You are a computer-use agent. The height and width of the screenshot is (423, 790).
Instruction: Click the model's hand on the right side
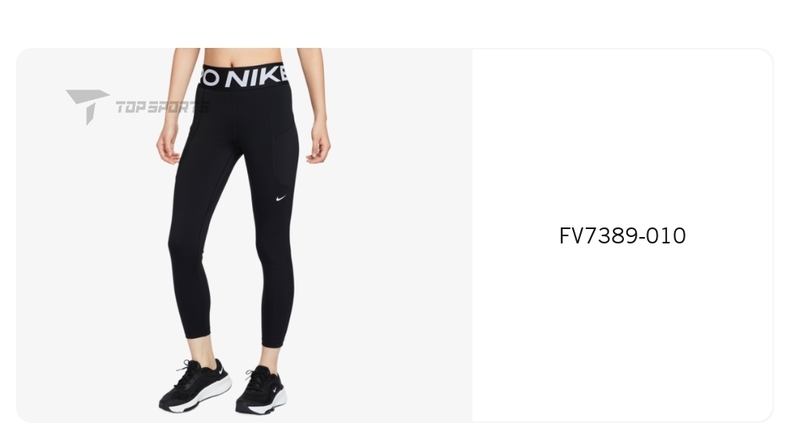click(x=318, y=142)
